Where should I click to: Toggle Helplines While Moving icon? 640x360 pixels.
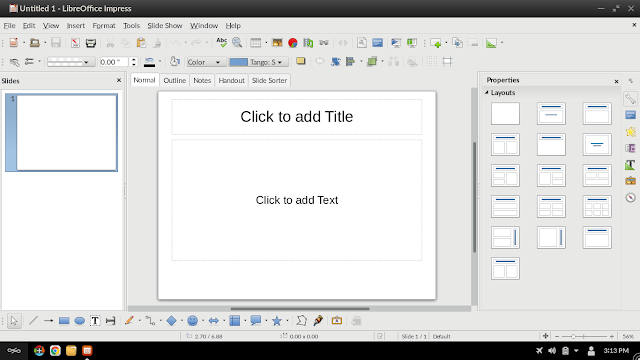[x=447, y=62]
